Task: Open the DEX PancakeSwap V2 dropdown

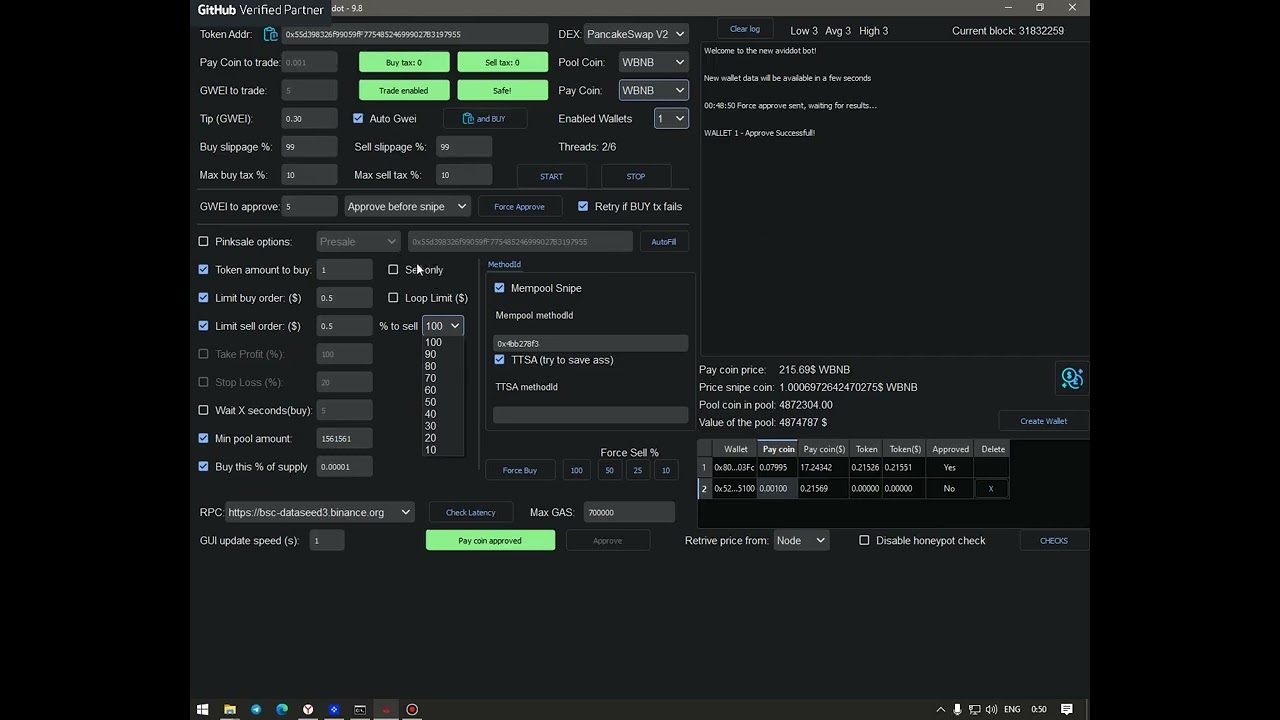Action: click(636, 34)
